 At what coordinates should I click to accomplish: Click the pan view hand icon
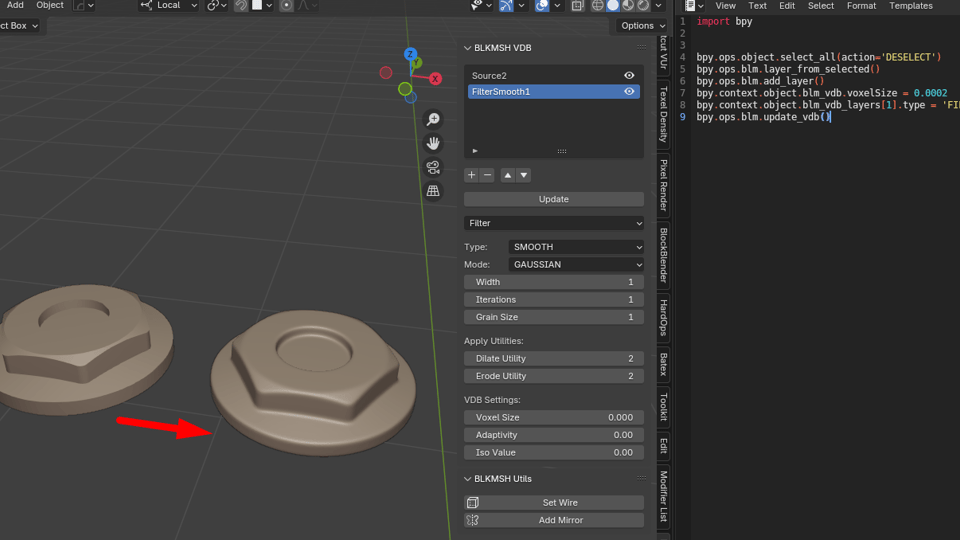pos(433,143)
